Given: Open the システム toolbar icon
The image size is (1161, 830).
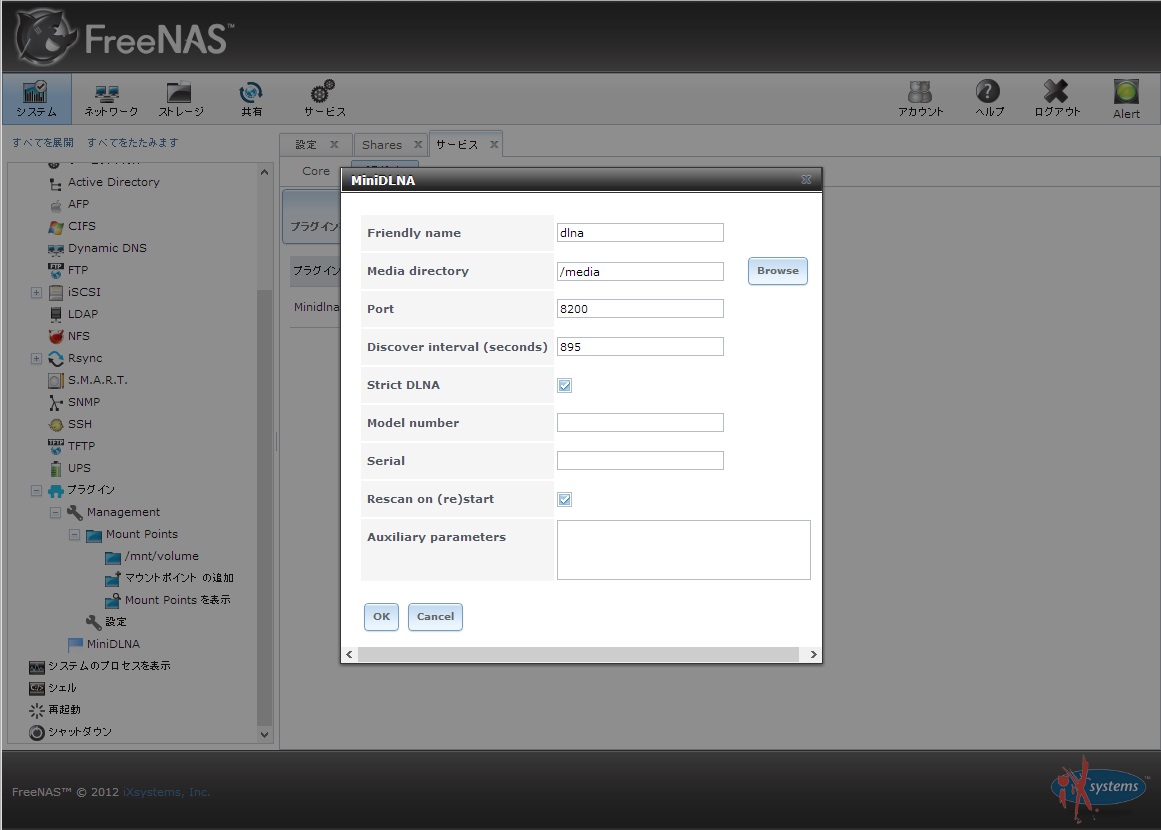Looking at the screenshot, I should pos(36,98).
